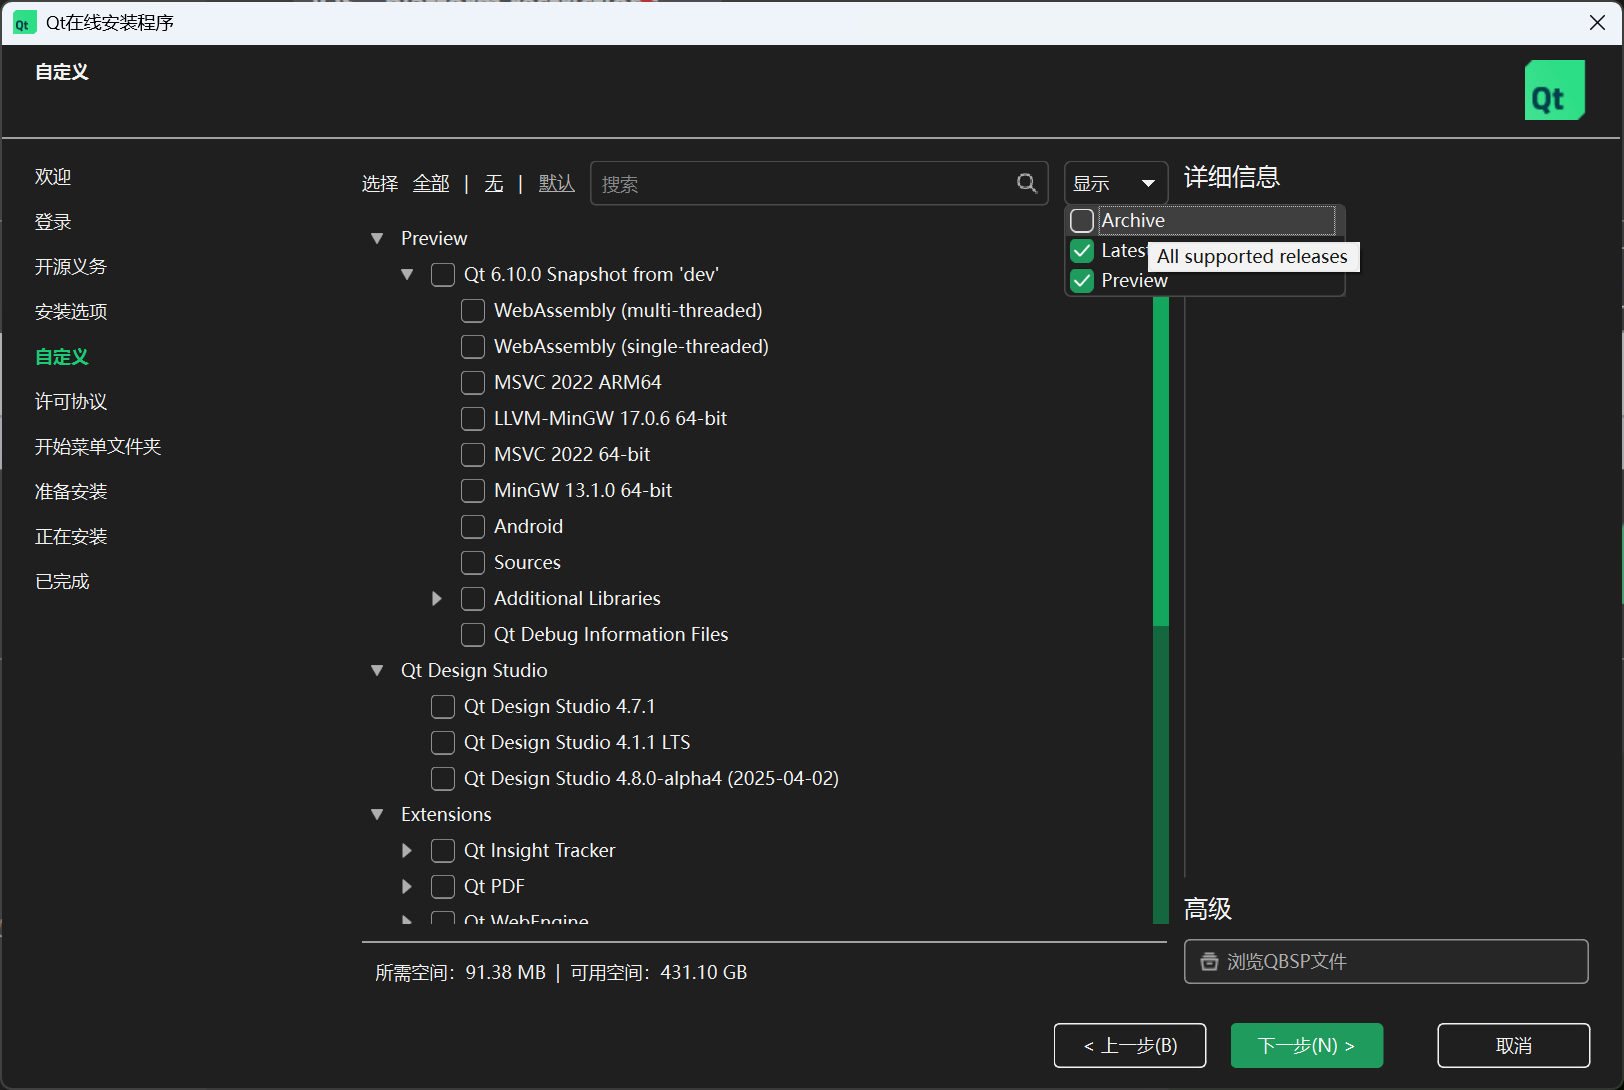
Task: Expand the Qt PDF node
Action: click(x=407, y=886)
